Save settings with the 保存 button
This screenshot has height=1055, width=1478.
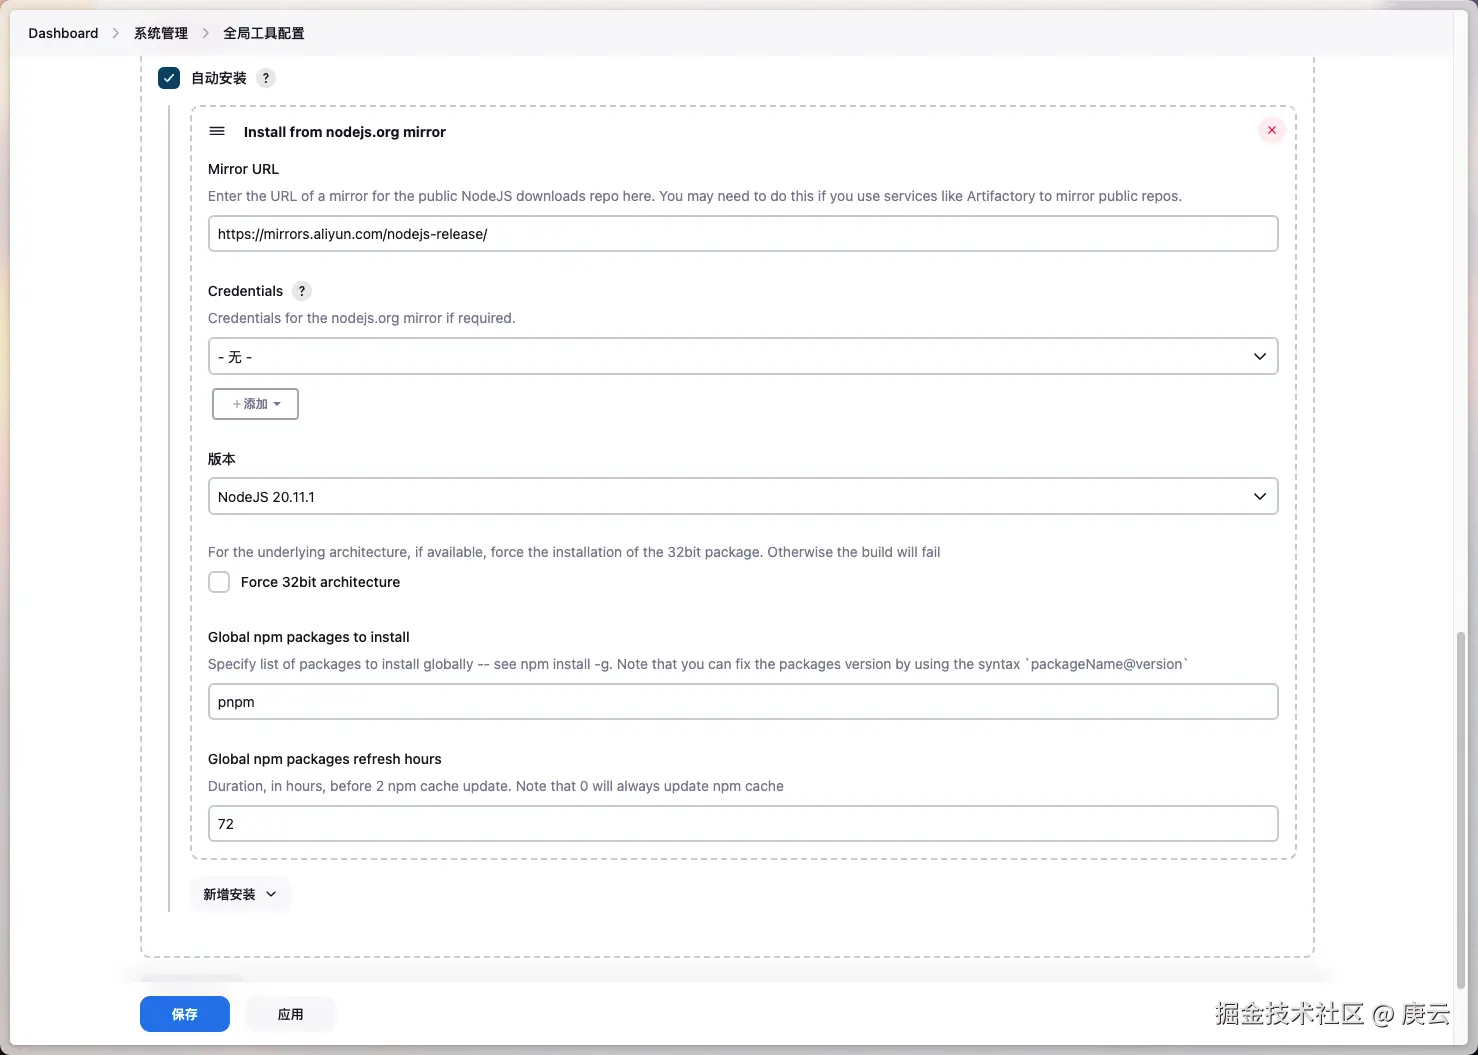click(185, 1014)
